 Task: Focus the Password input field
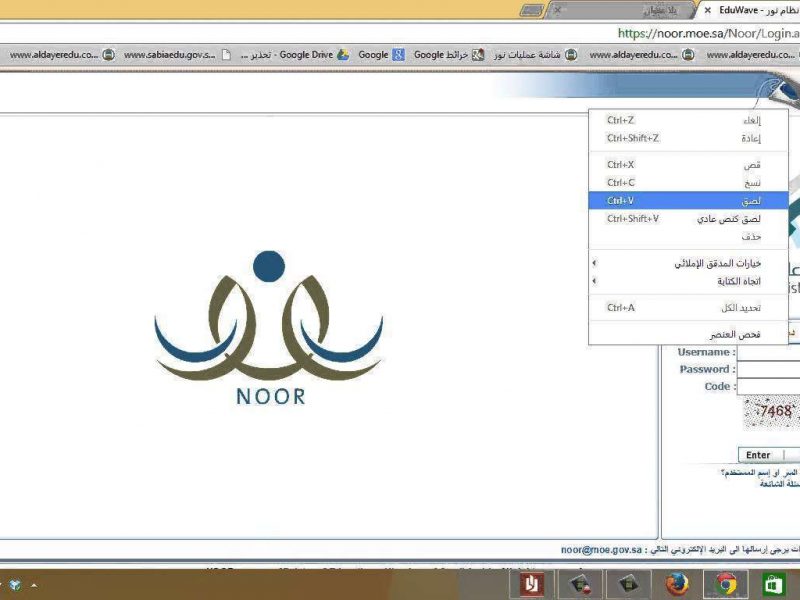pyautogui.click(x=769, y=369)
